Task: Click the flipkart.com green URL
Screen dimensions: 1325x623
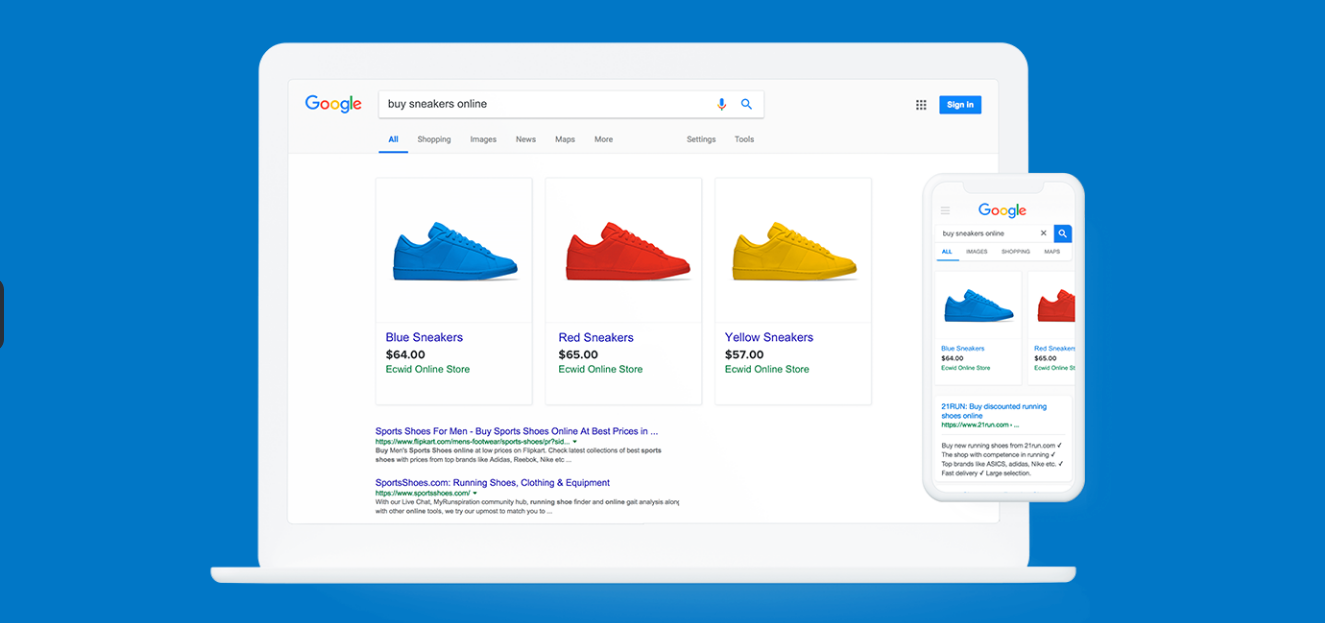Action: (x=472, y=441)
